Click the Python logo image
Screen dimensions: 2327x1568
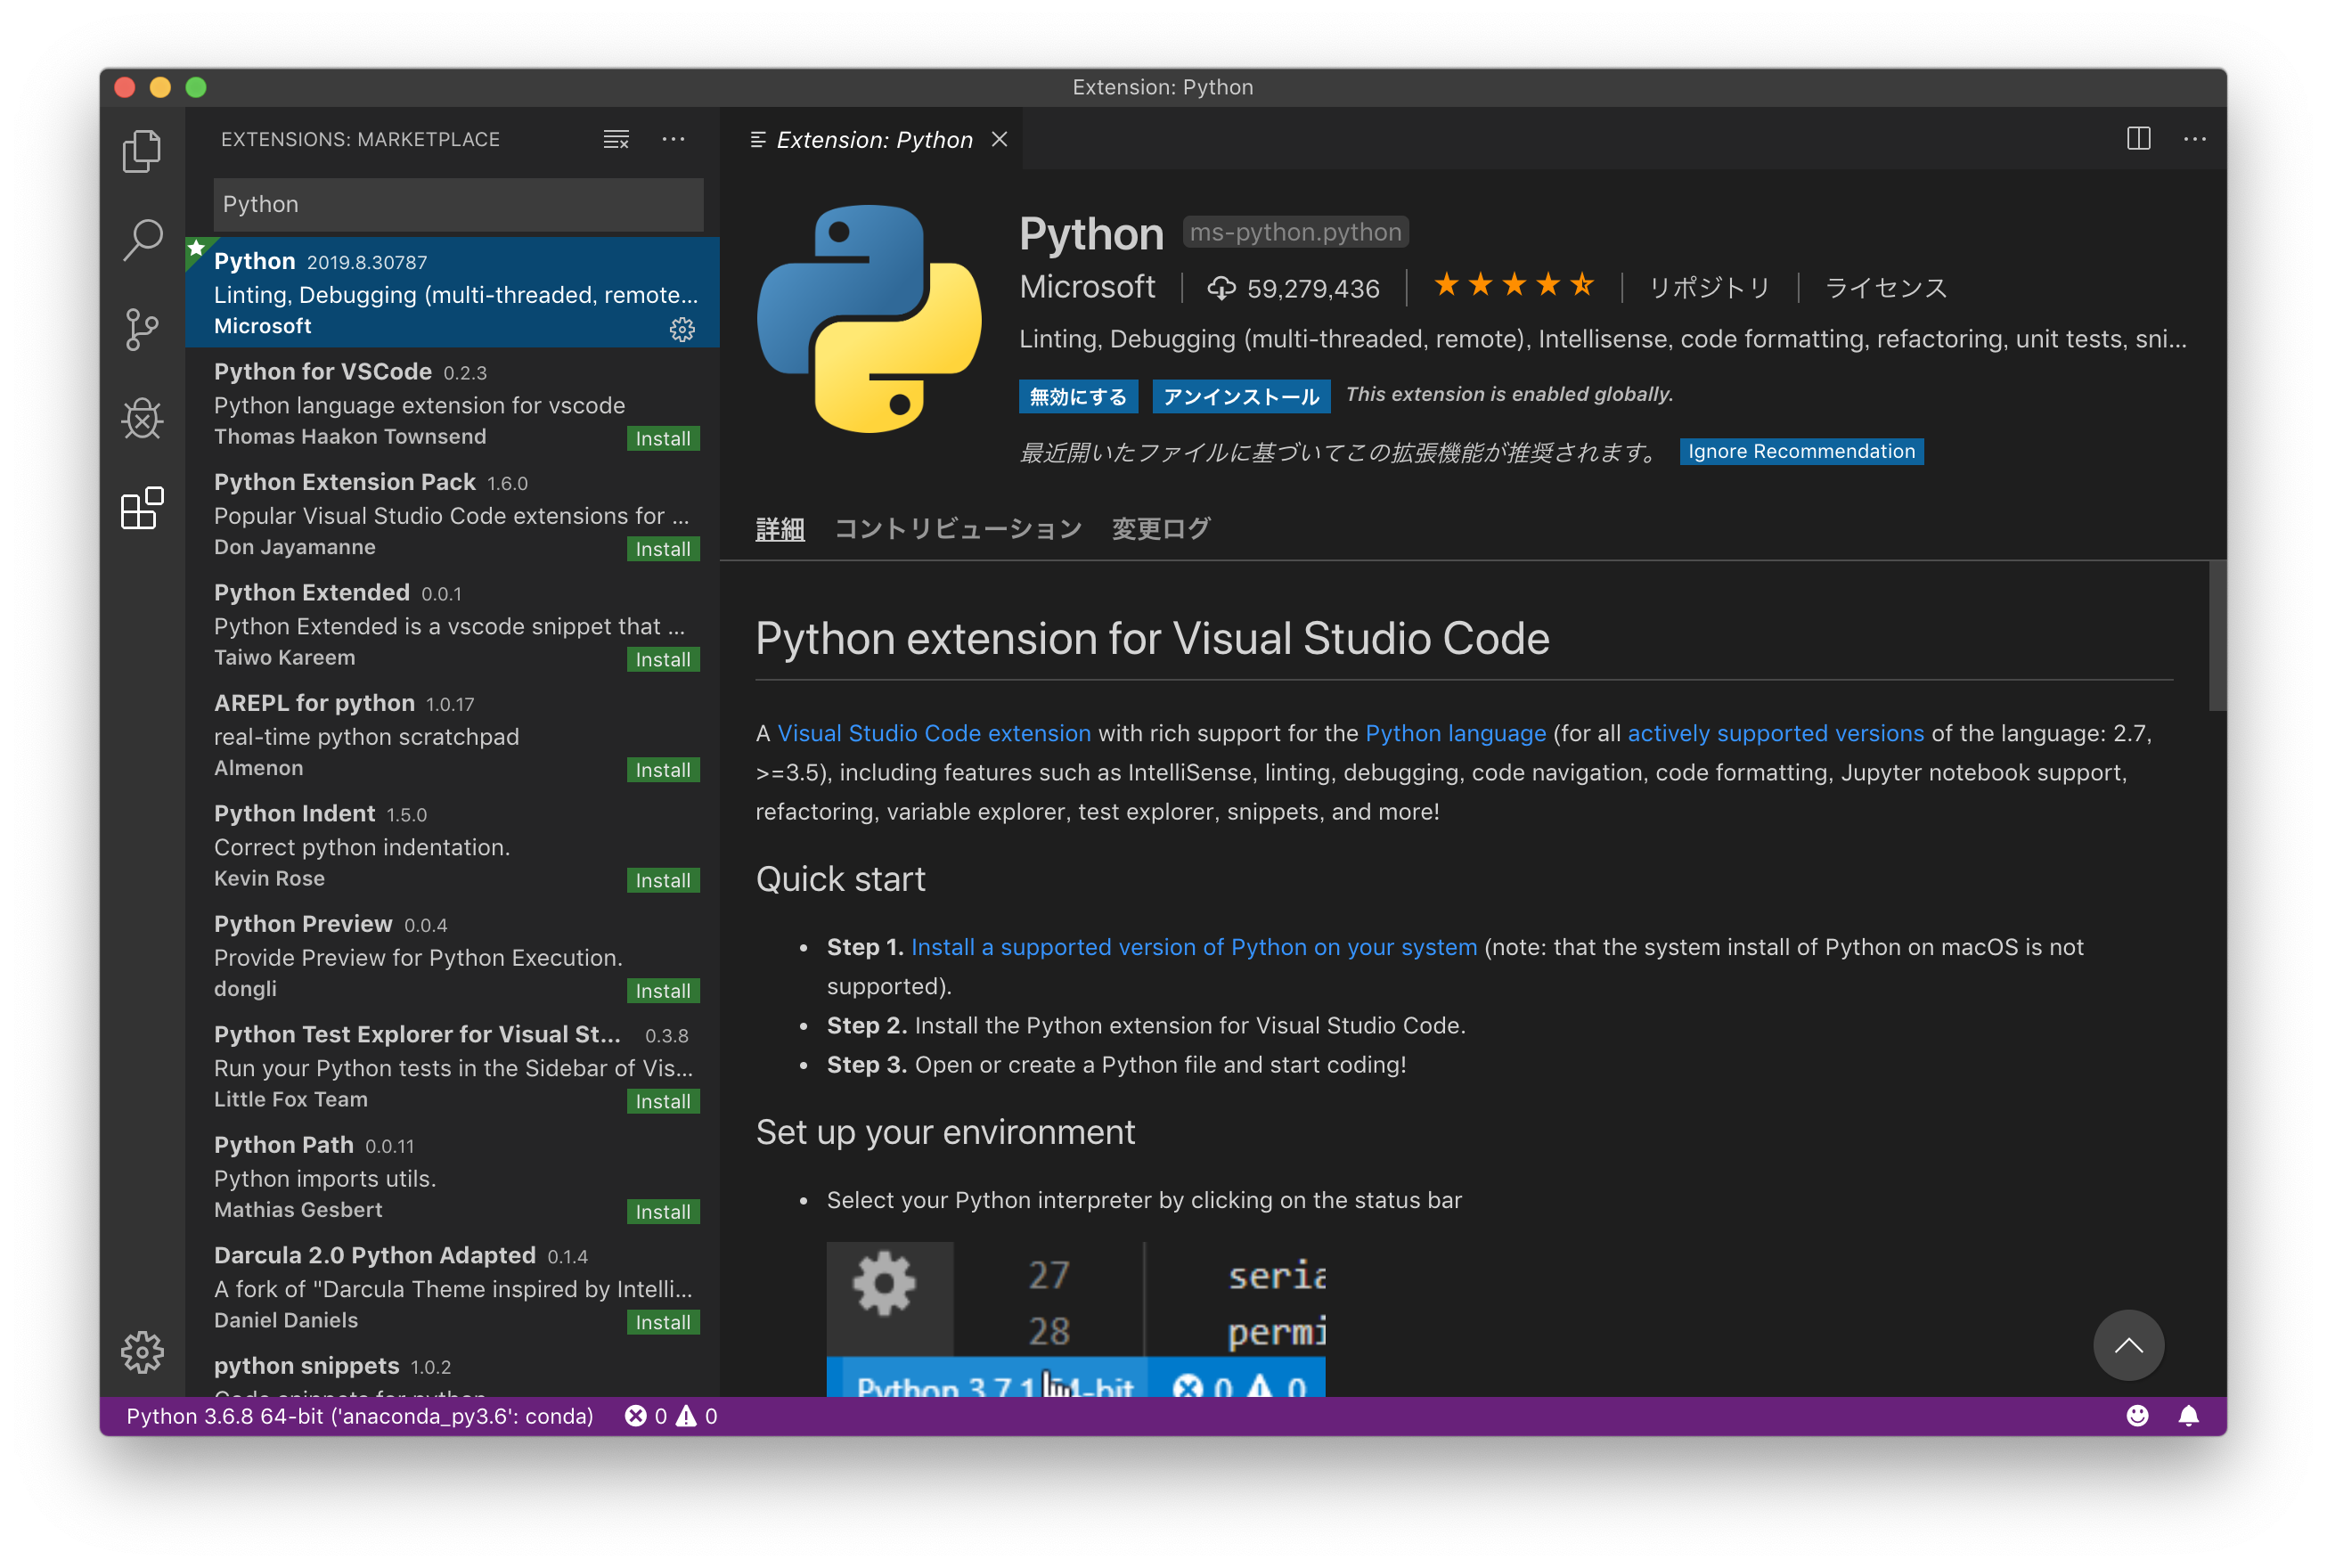click(x=869, y=319)
